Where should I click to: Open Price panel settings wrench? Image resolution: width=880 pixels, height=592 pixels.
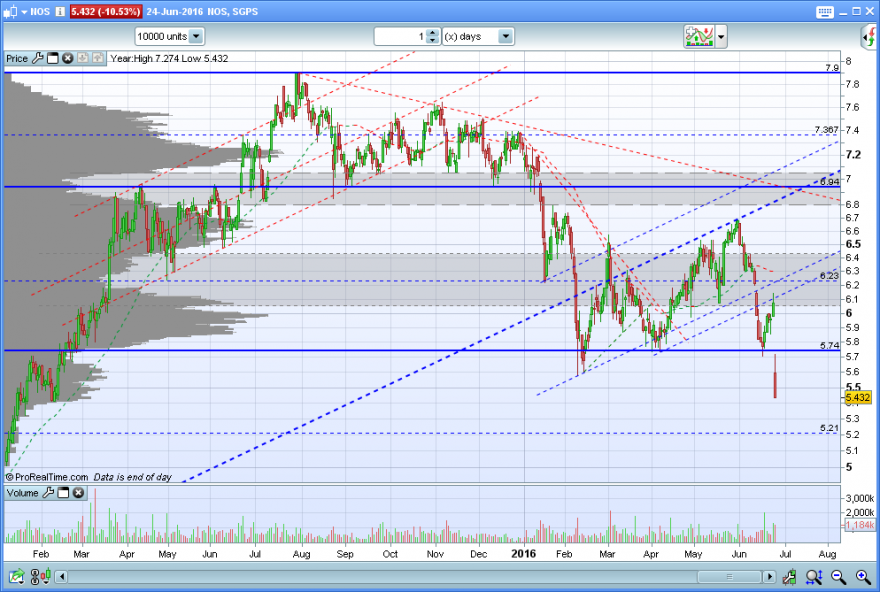point(38,58)
